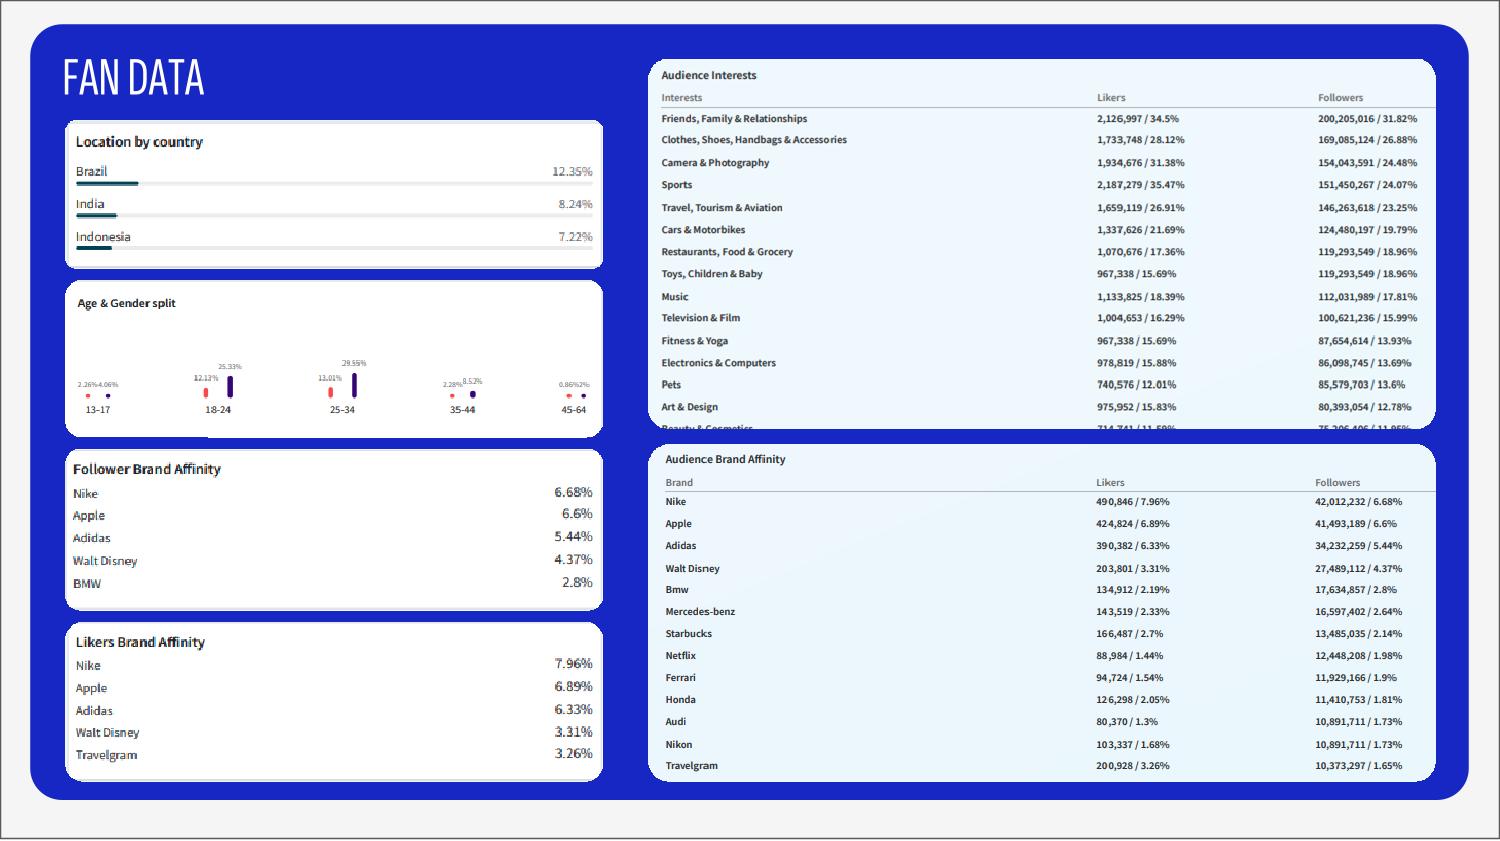Select the 25-34 age group label
The image size is (1500, 841).
click(342, 410)
